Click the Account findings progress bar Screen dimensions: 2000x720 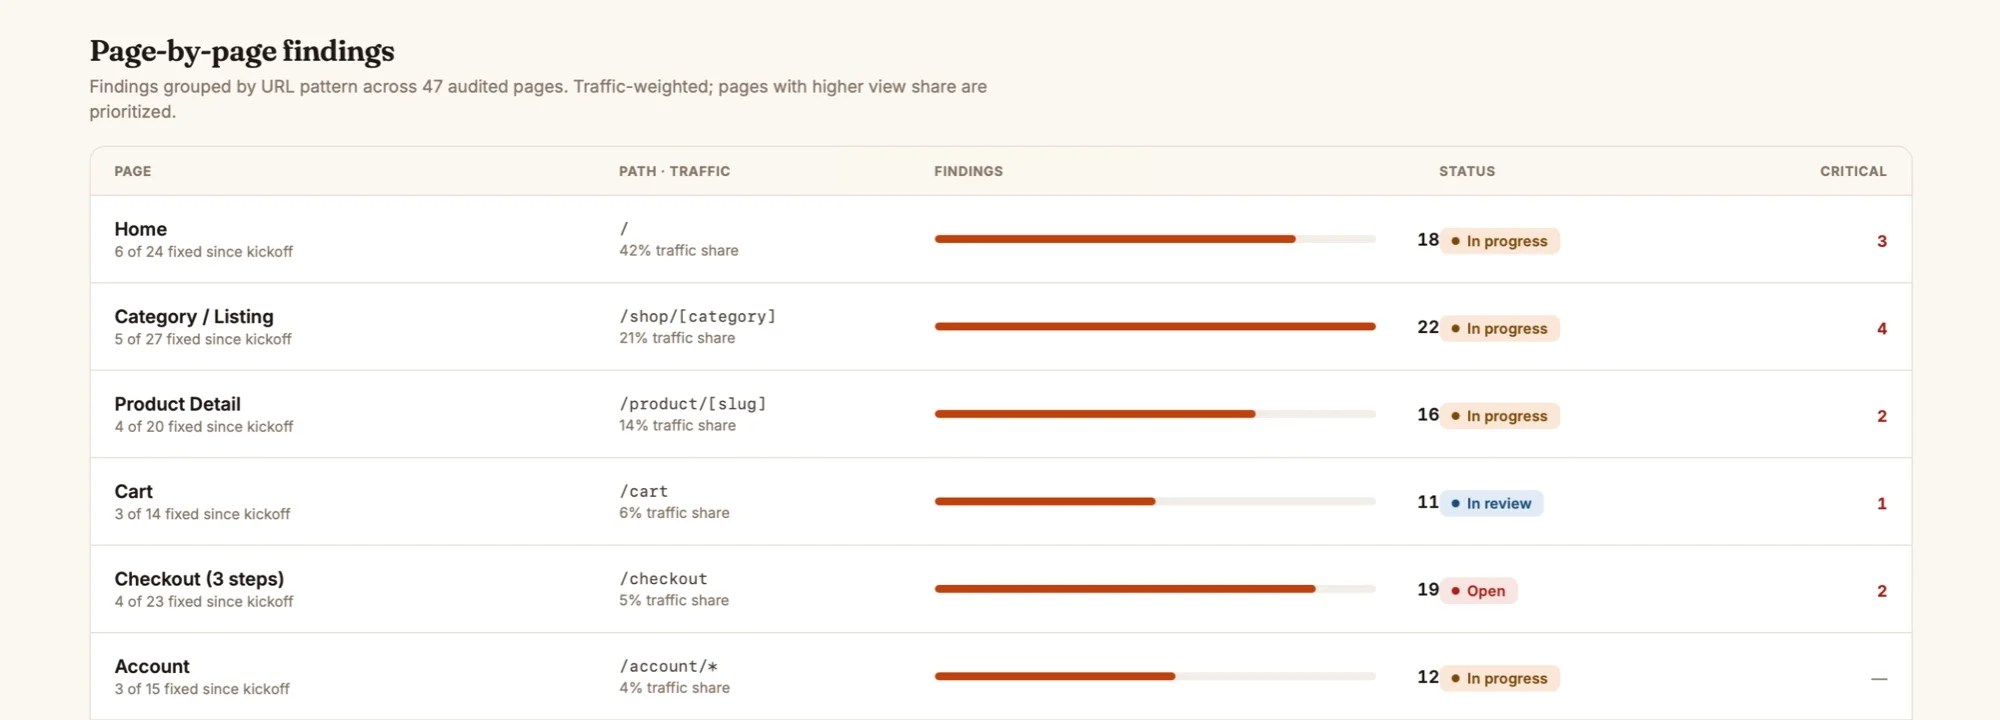[x=1155, y=676]
